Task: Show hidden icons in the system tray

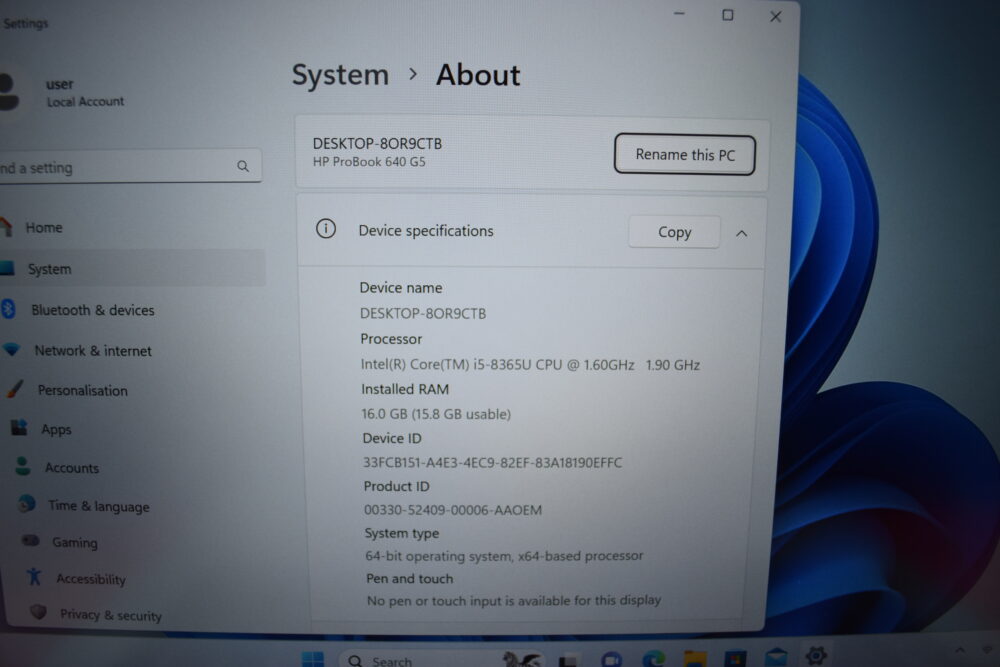Action: pyautogui.click(x=960, y=650)
